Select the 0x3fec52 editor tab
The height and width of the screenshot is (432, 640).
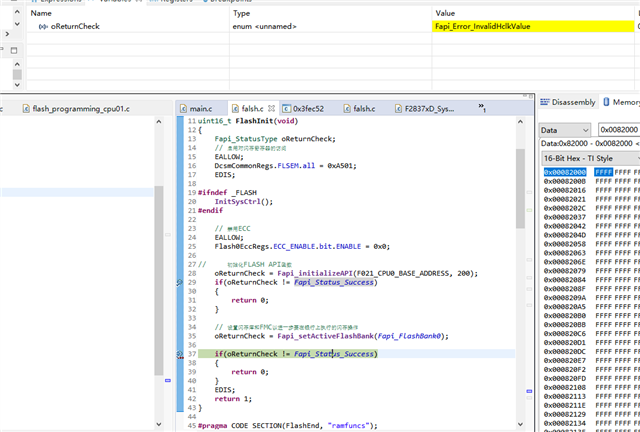309,108
